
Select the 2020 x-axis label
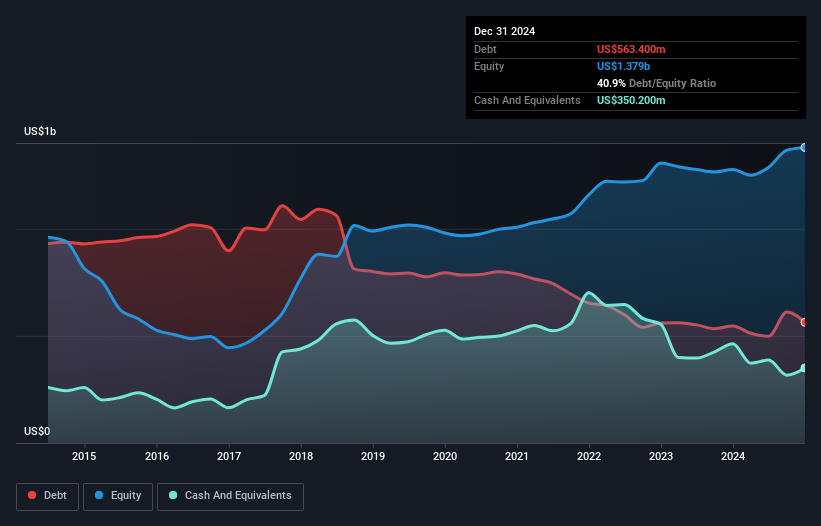[445, 456]
